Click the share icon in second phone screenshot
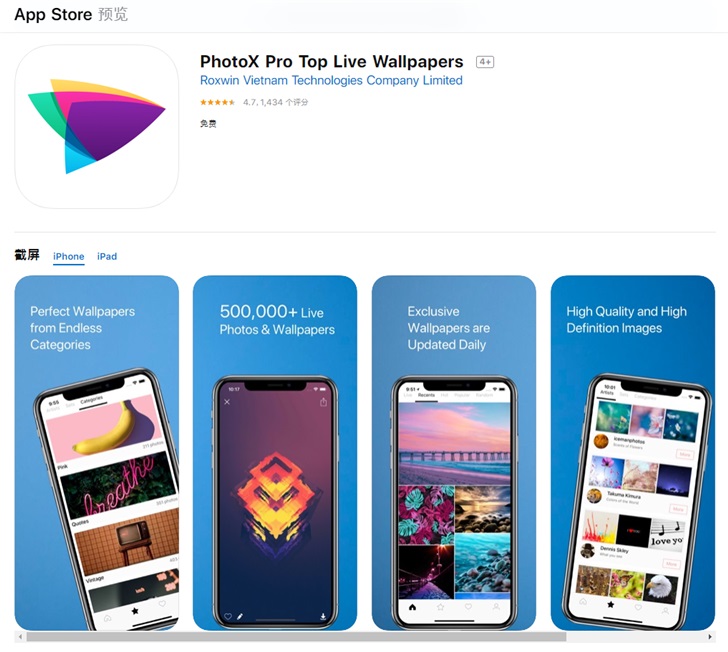728x652 pixels. point(324,402)
